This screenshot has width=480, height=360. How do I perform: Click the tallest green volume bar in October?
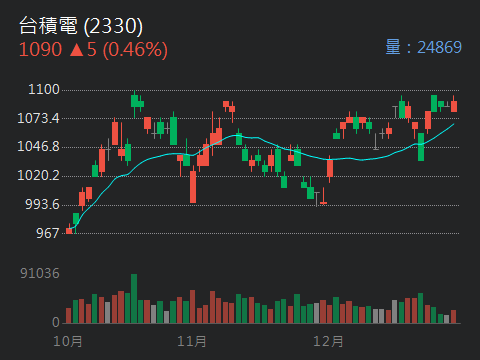tap(134, 298)
